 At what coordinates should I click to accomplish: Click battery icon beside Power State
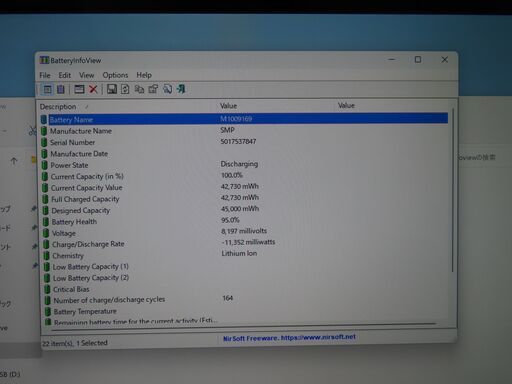point(45,165)
